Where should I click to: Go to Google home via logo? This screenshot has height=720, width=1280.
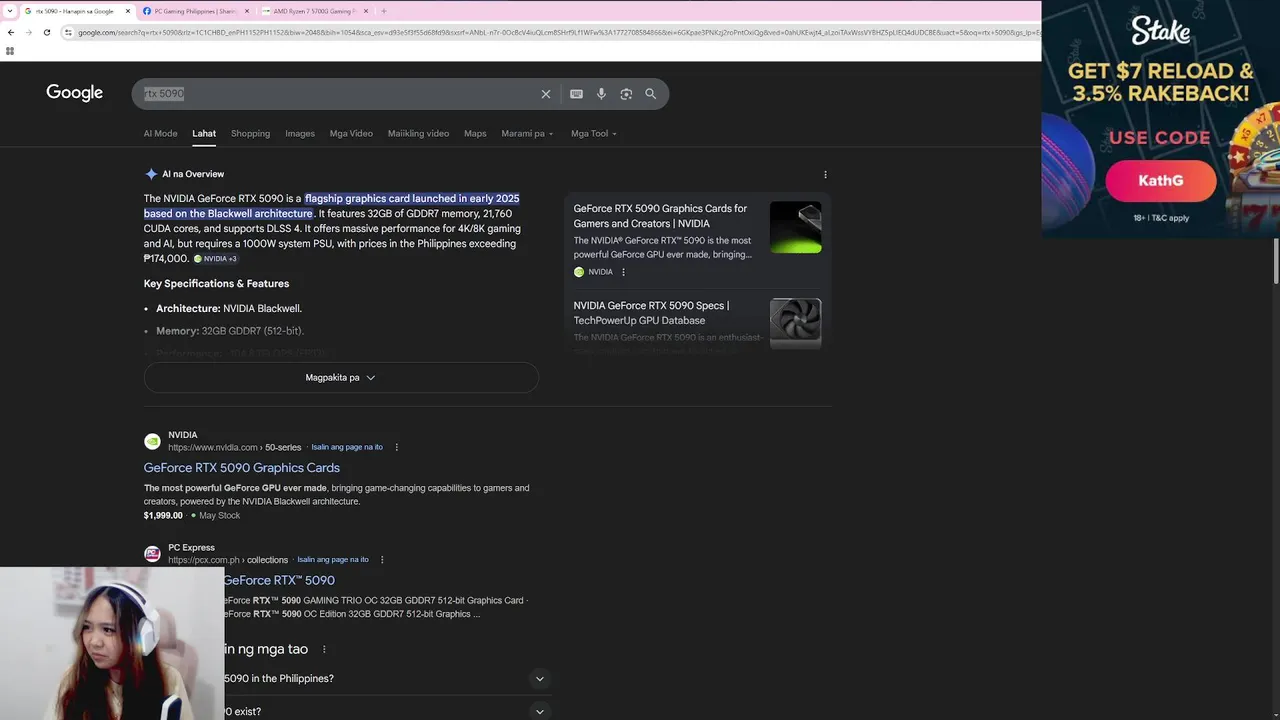[x=74, y=93]
